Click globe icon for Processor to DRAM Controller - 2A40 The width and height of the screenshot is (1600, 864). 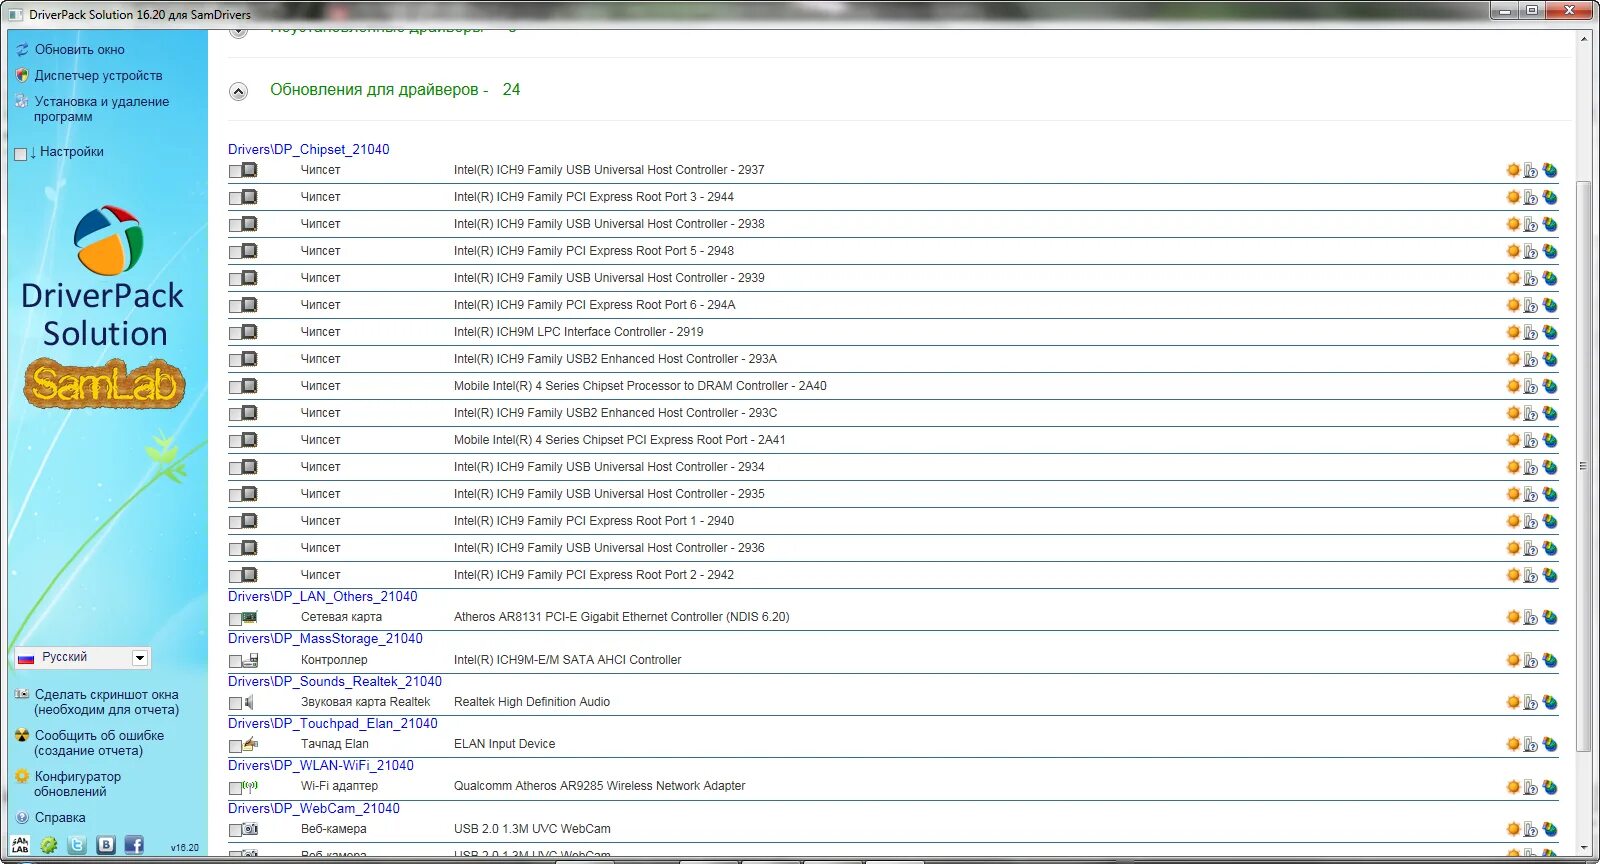tap(1549, 386)
